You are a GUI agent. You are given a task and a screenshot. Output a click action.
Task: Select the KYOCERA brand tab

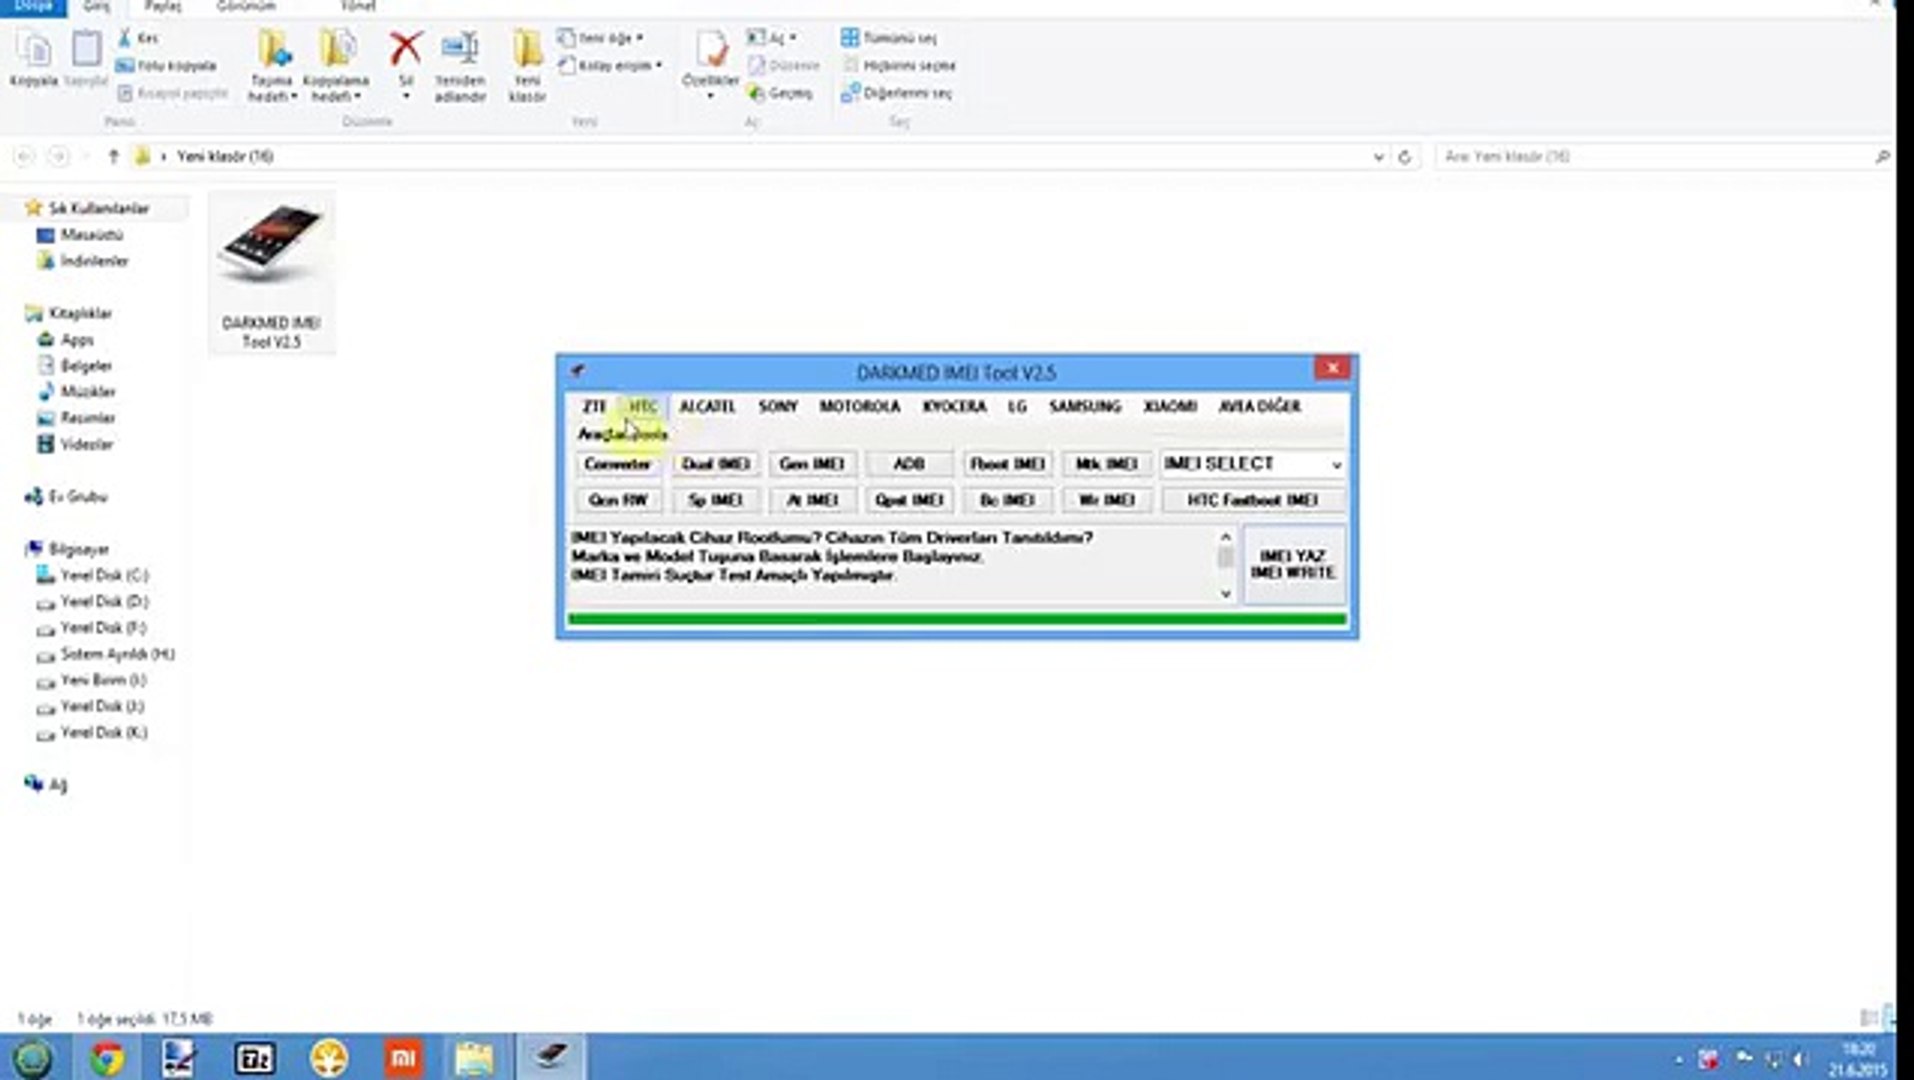pos(954,406)
